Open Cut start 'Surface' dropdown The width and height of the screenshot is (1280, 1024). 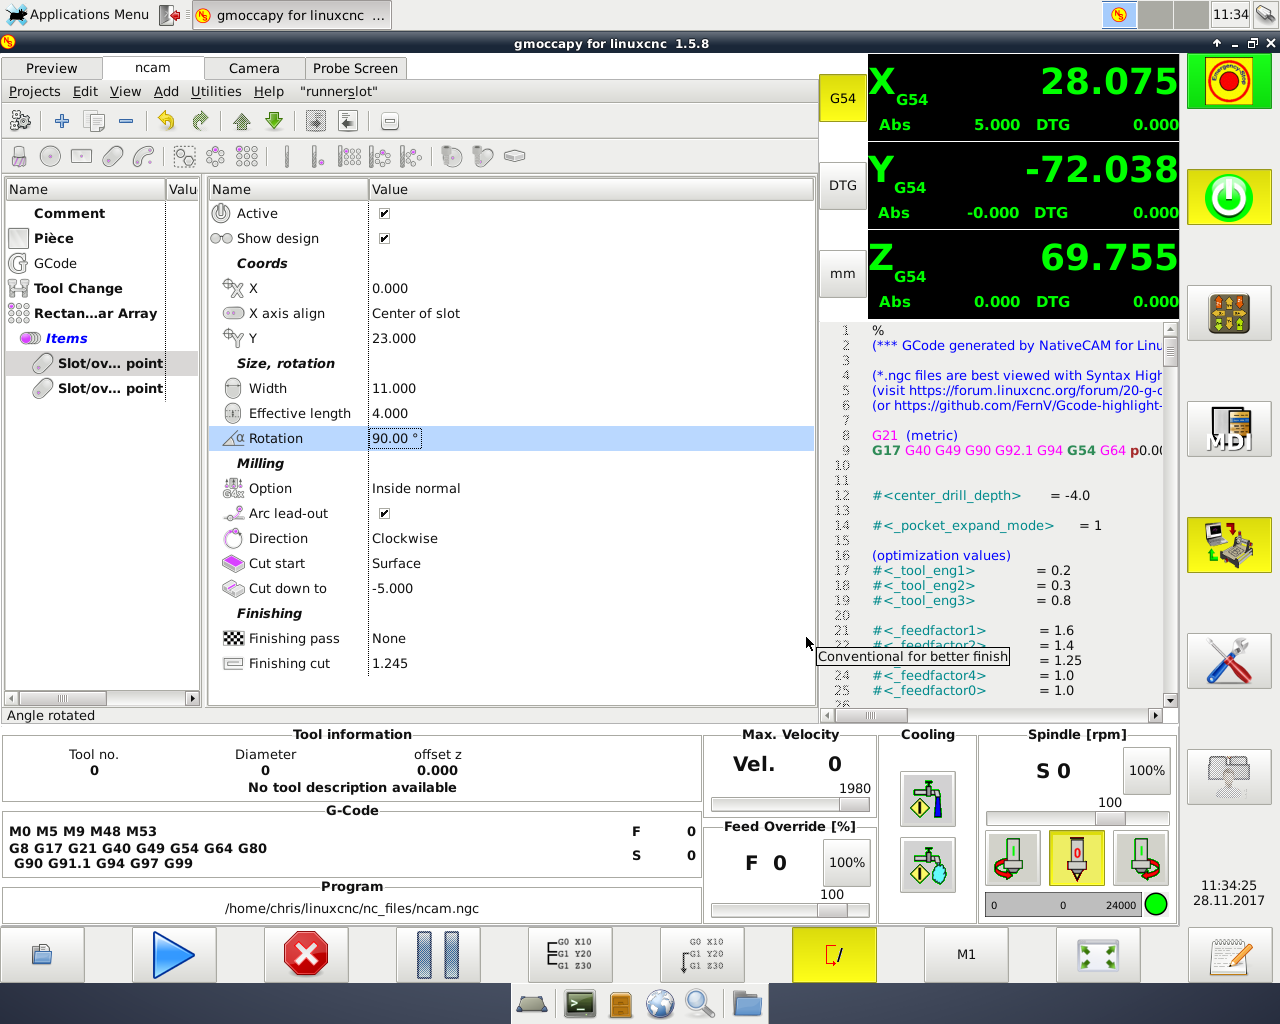click(x=591, y=563)
